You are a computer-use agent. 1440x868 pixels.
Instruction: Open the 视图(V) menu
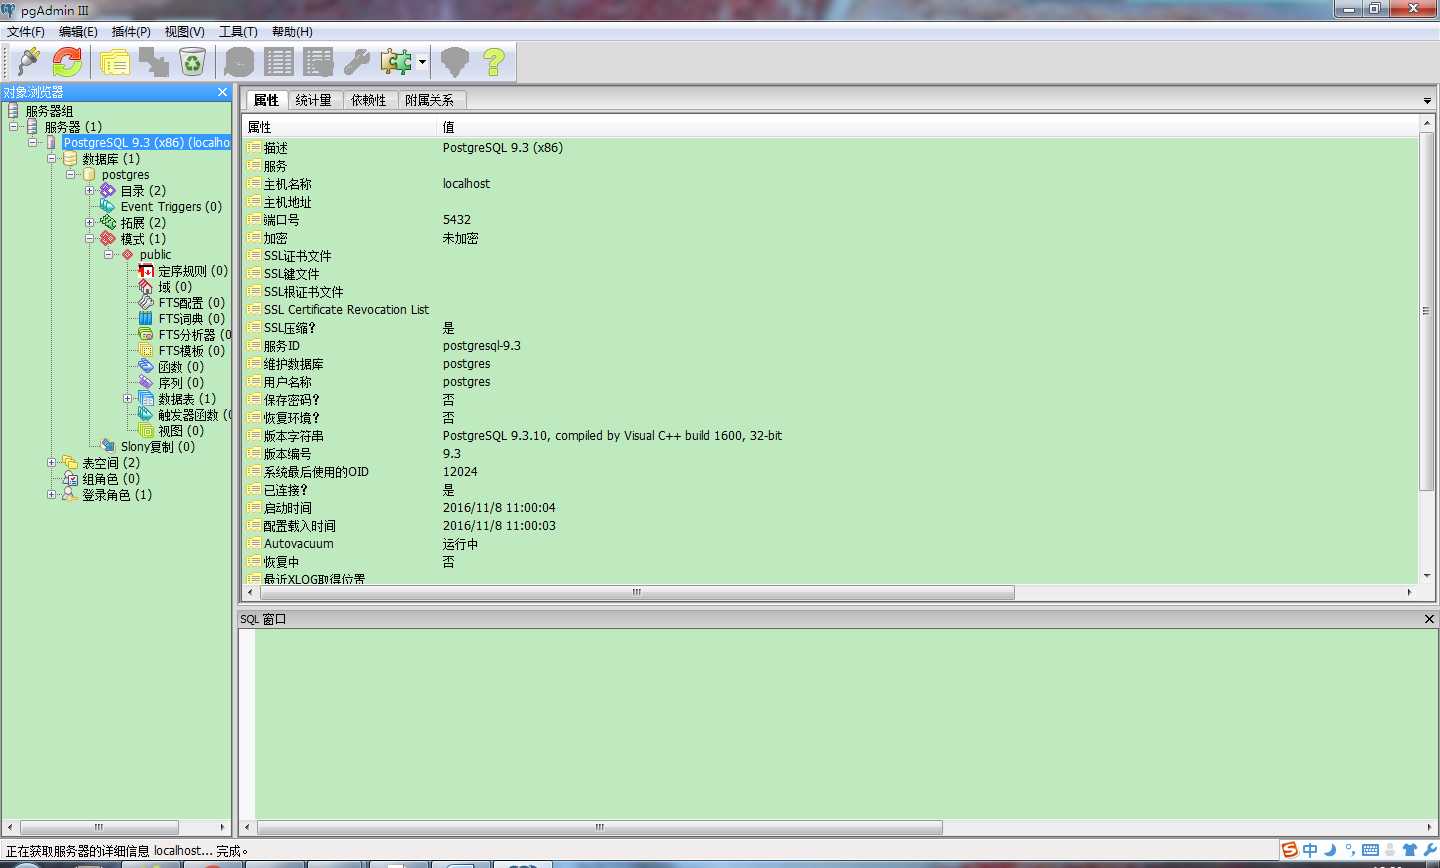tap(184, 32)
